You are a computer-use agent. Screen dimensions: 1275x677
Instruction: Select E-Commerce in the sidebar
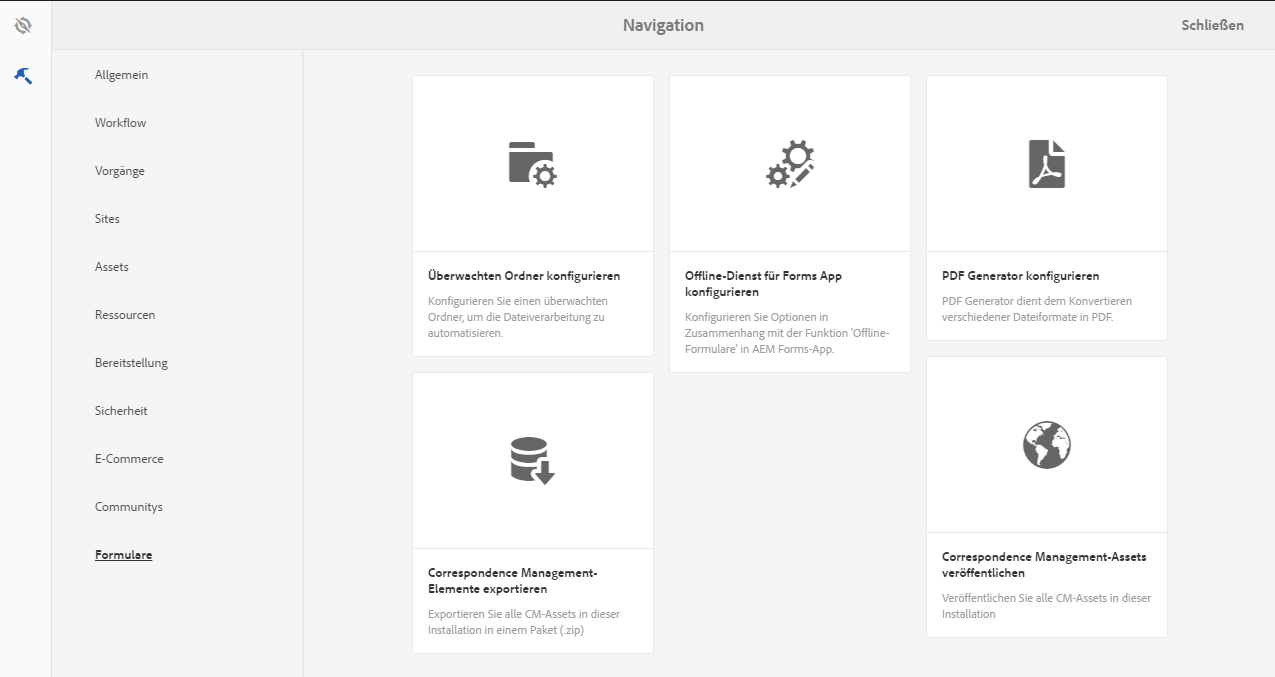coord(129,459)
